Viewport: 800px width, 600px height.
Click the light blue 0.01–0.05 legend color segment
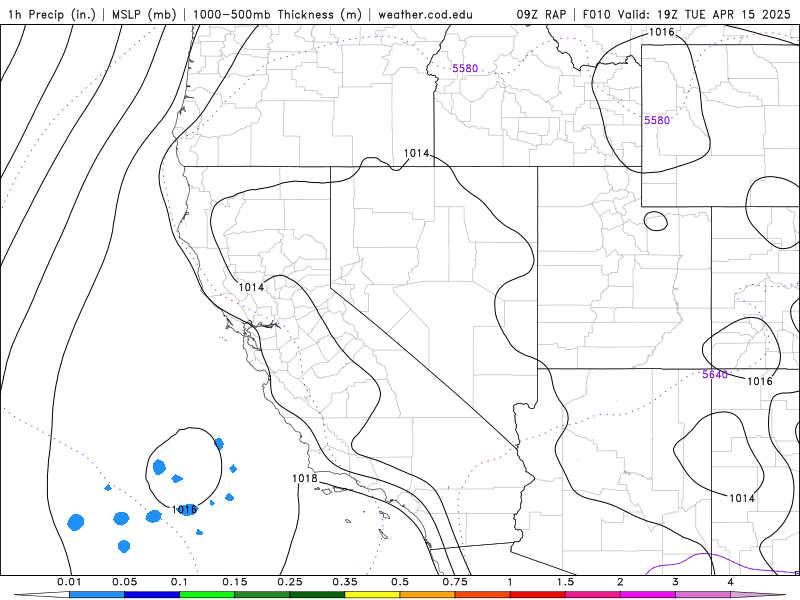97,595
